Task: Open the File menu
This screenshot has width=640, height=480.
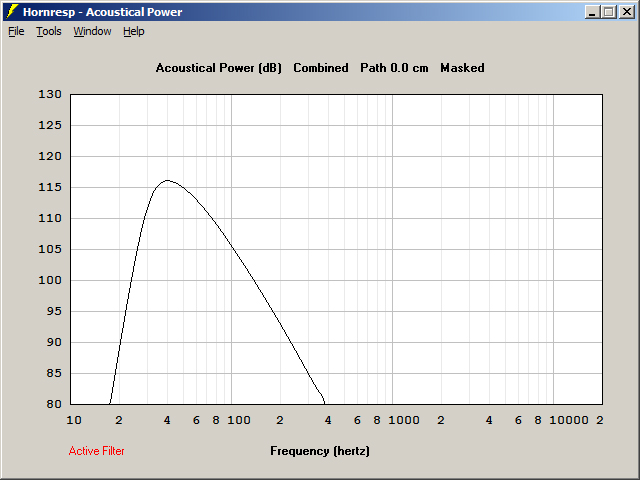Action: click(x=16, y=31)
